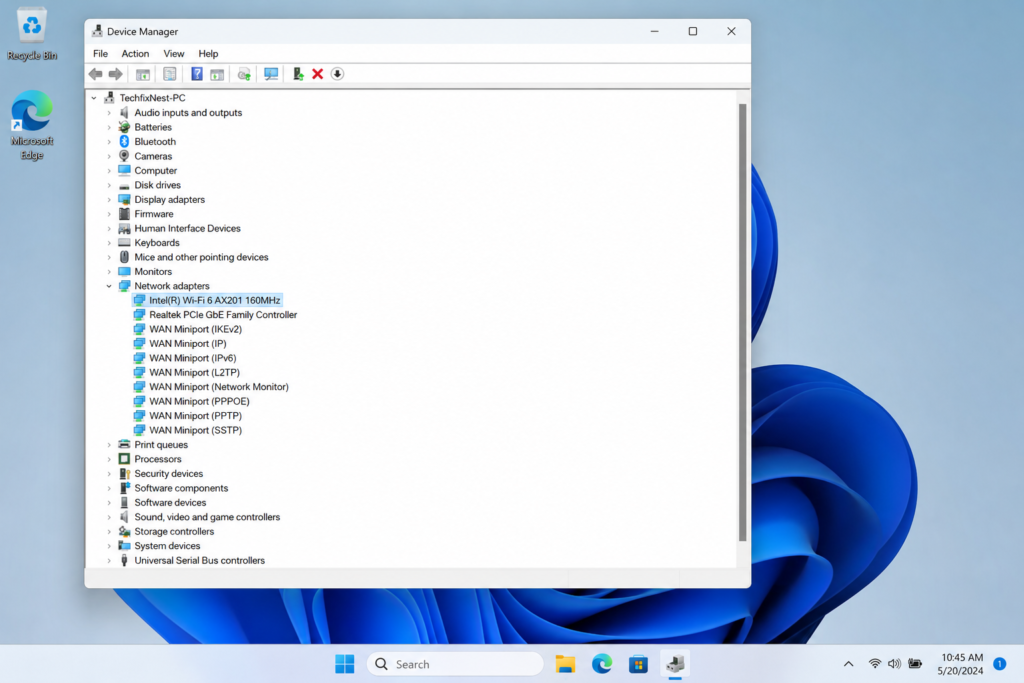
Task: Click the Cameras category icon
Action: click(x=124, y=156)
